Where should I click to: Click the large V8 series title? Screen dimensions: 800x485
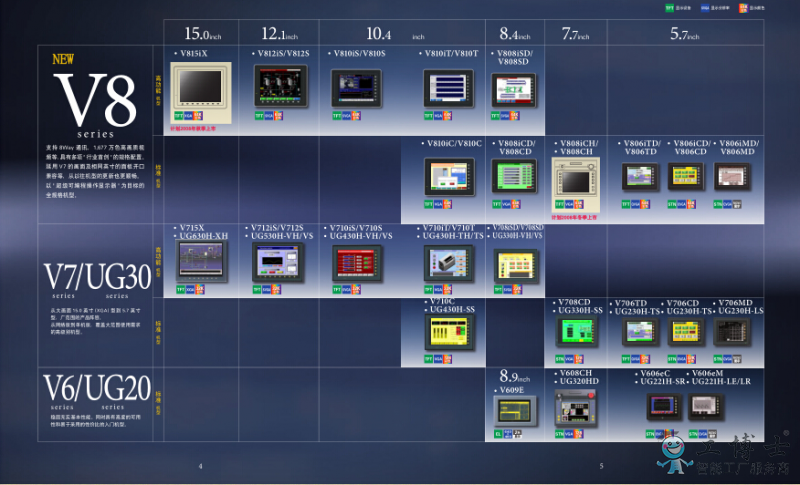coord(95,100)
